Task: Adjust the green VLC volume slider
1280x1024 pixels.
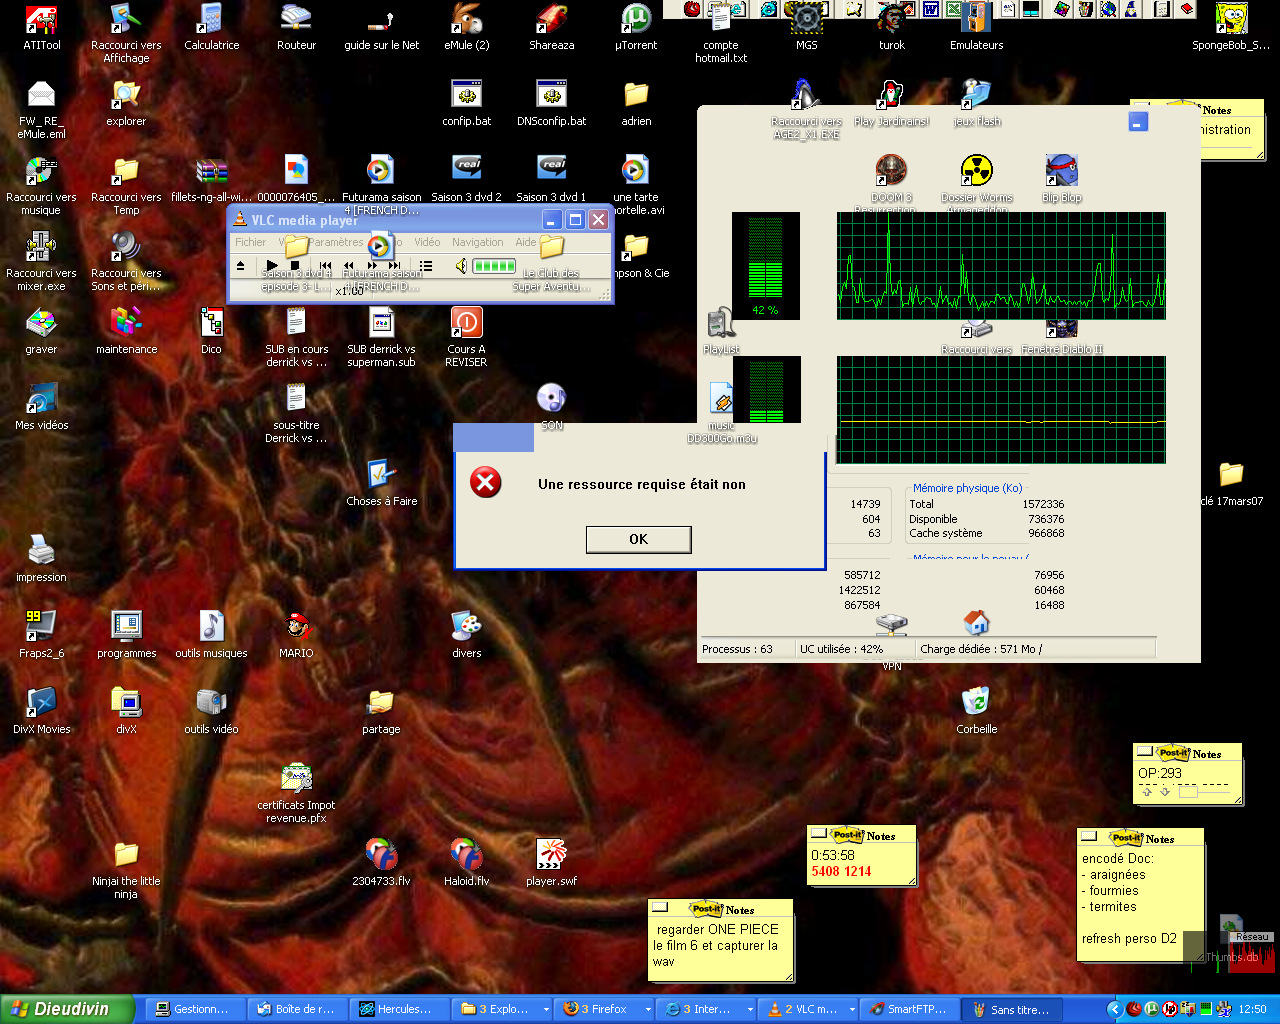Action: pos(494,266)
